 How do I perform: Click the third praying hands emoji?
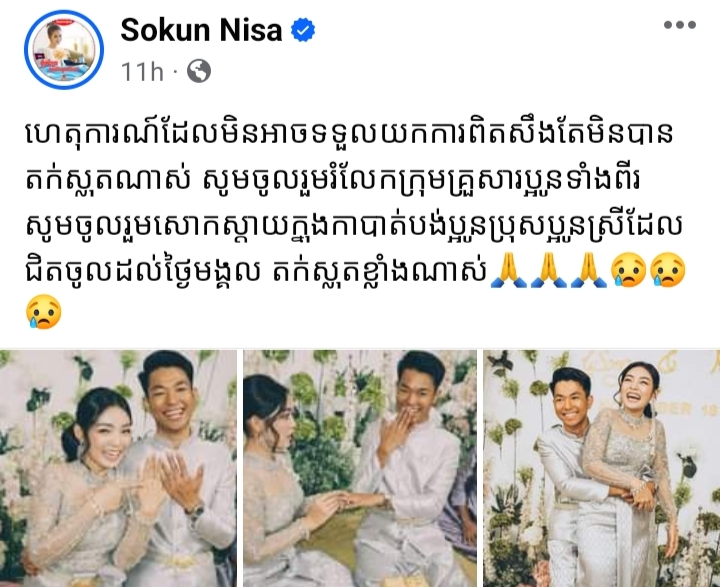[x=589, y=271]
